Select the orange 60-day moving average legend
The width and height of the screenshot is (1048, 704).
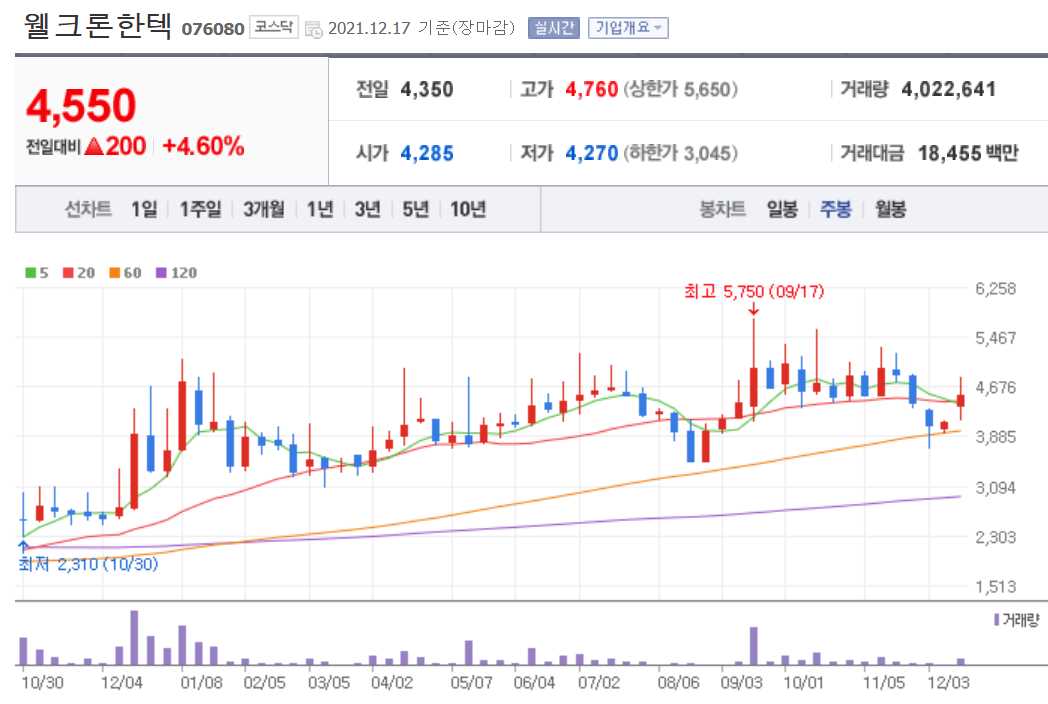tap(113, 272)
